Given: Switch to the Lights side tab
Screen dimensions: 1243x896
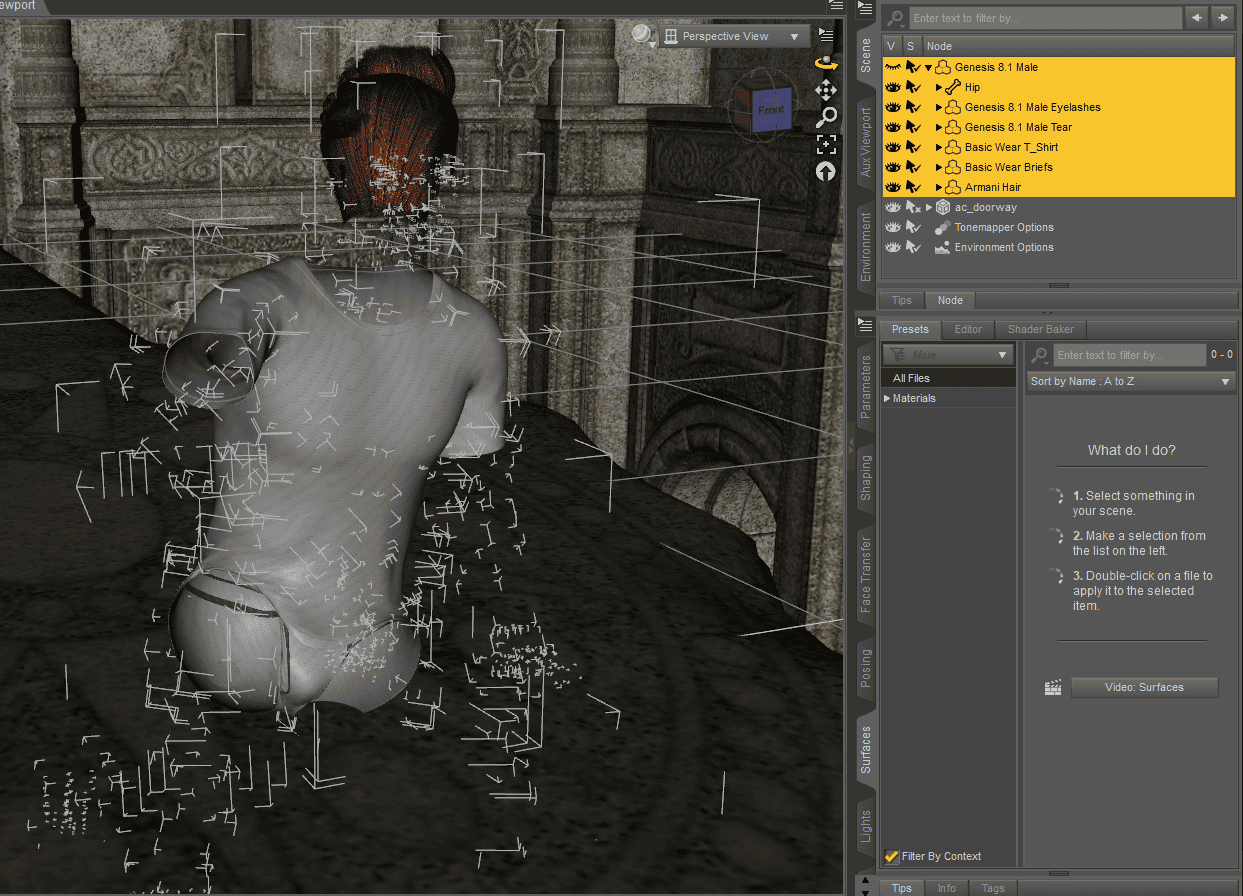Looking at the screenshot, I should click(x=865, y=825).
